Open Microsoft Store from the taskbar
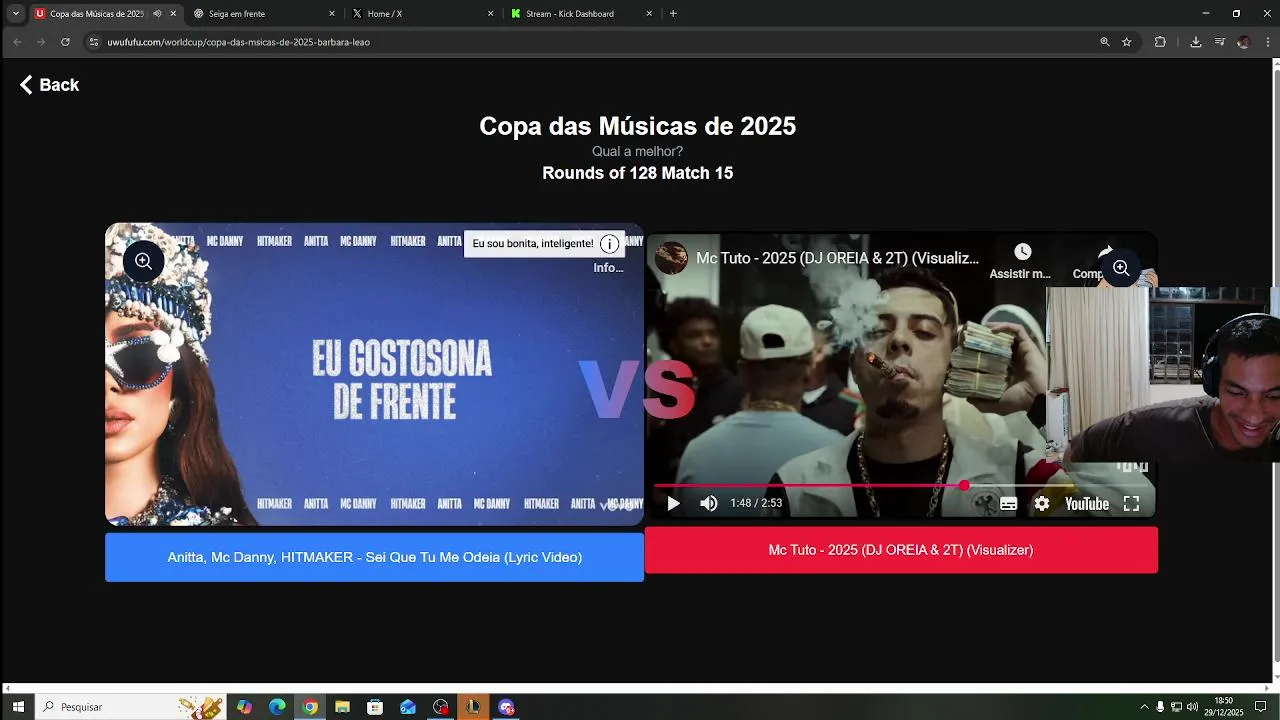1280x720 pixels. pyautogui.click(x=375, y=707)
